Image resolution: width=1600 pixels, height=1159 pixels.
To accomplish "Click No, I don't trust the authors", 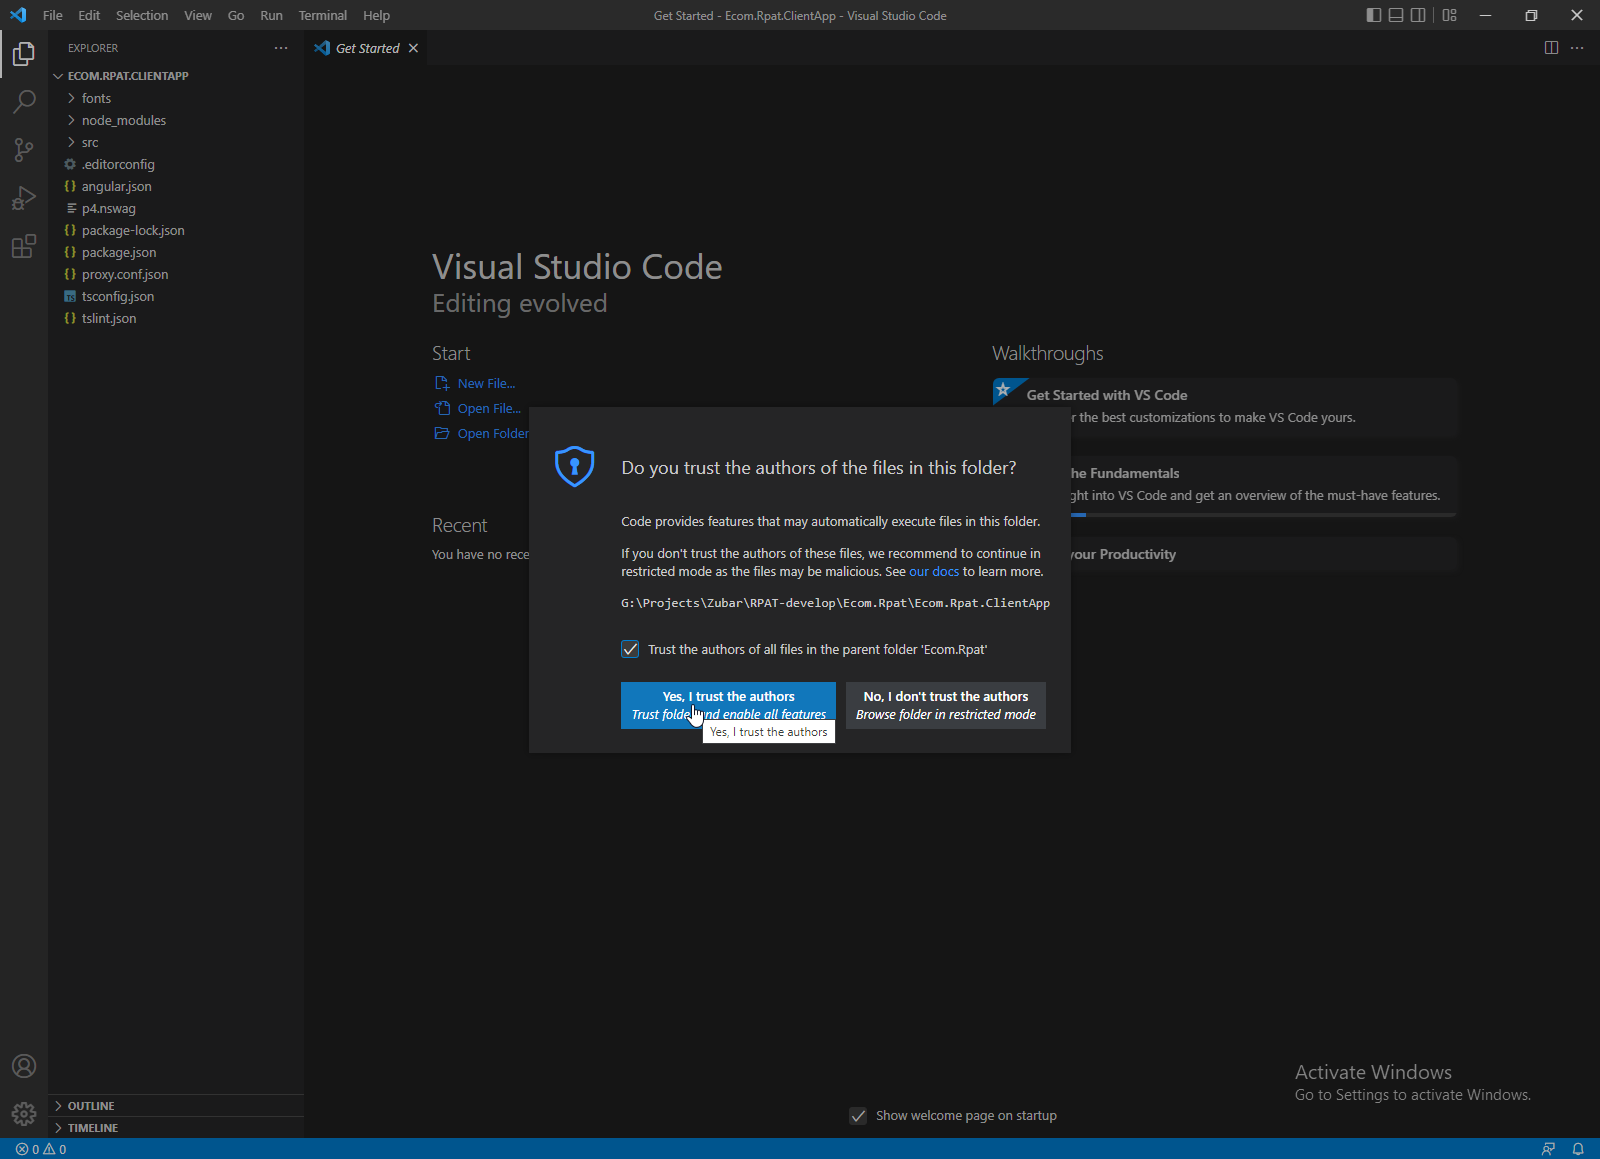I will click(946, 705).
